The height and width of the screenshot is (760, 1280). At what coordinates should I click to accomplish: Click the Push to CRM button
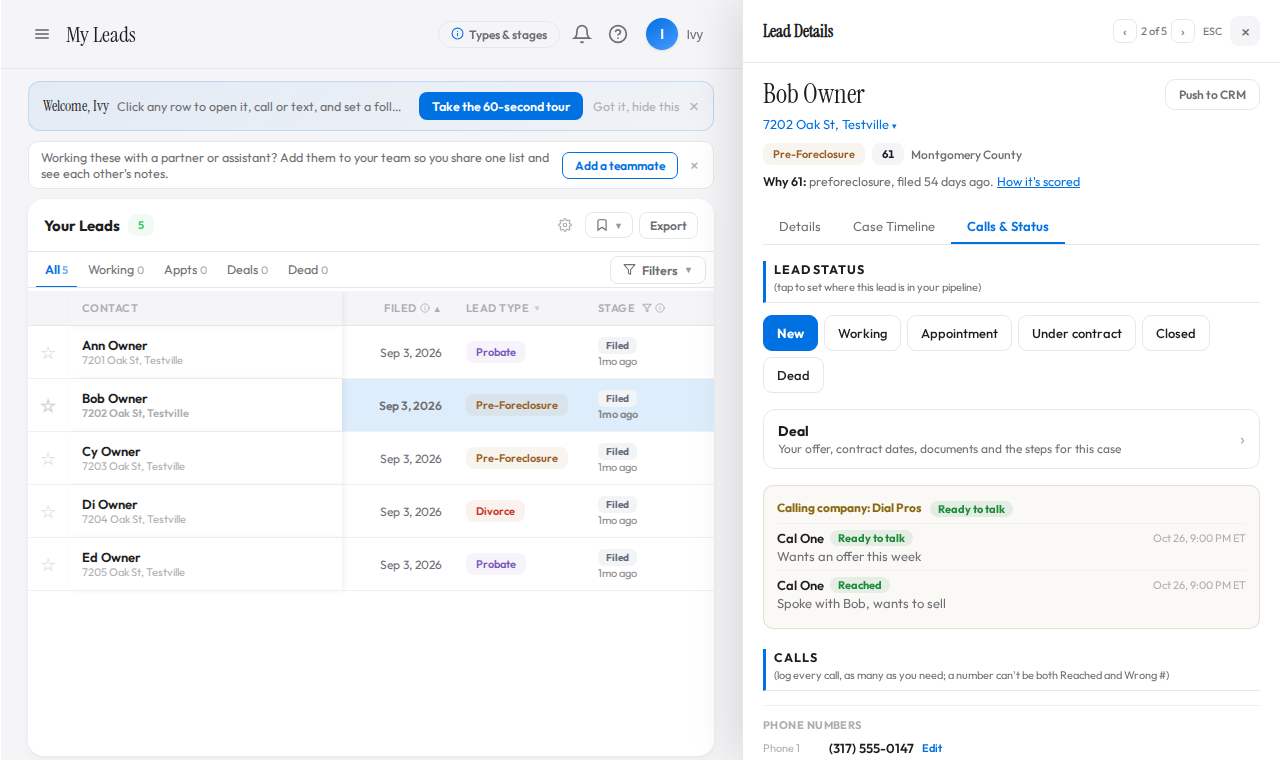click(x=1212, y=95)
